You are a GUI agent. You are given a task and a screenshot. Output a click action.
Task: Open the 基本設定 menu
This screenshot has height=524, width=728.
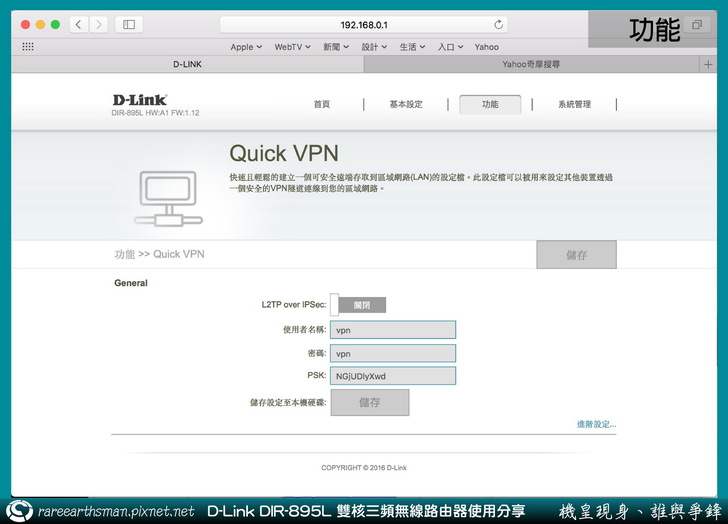[x=406, y=104]
